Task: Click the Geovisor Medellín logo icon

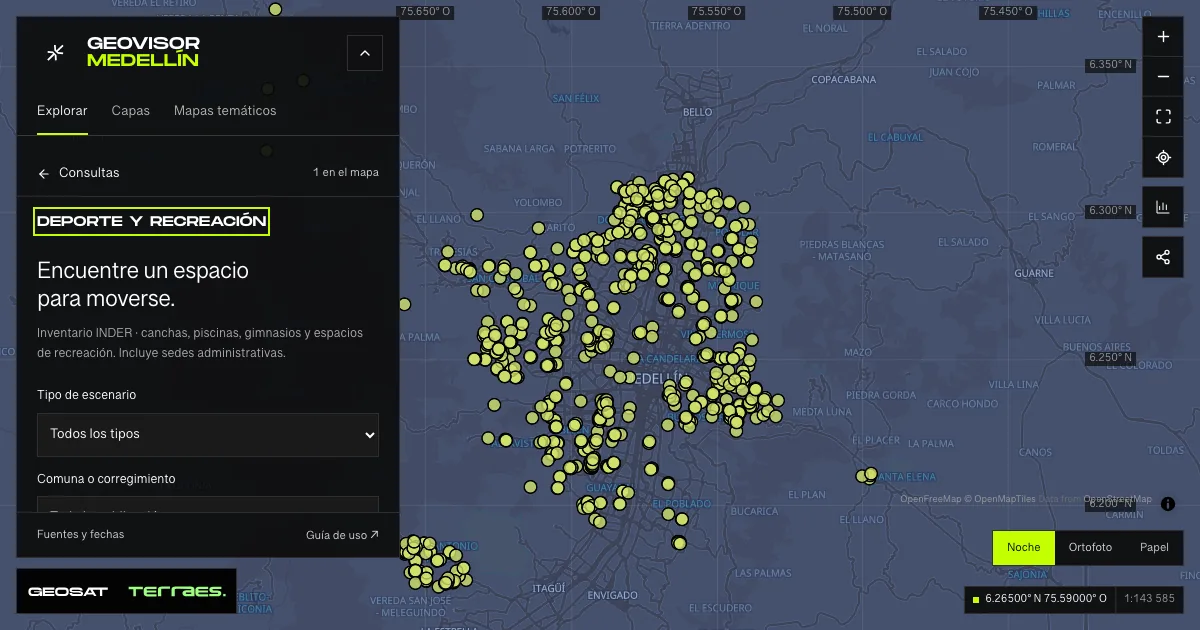Action: point(56,52)
